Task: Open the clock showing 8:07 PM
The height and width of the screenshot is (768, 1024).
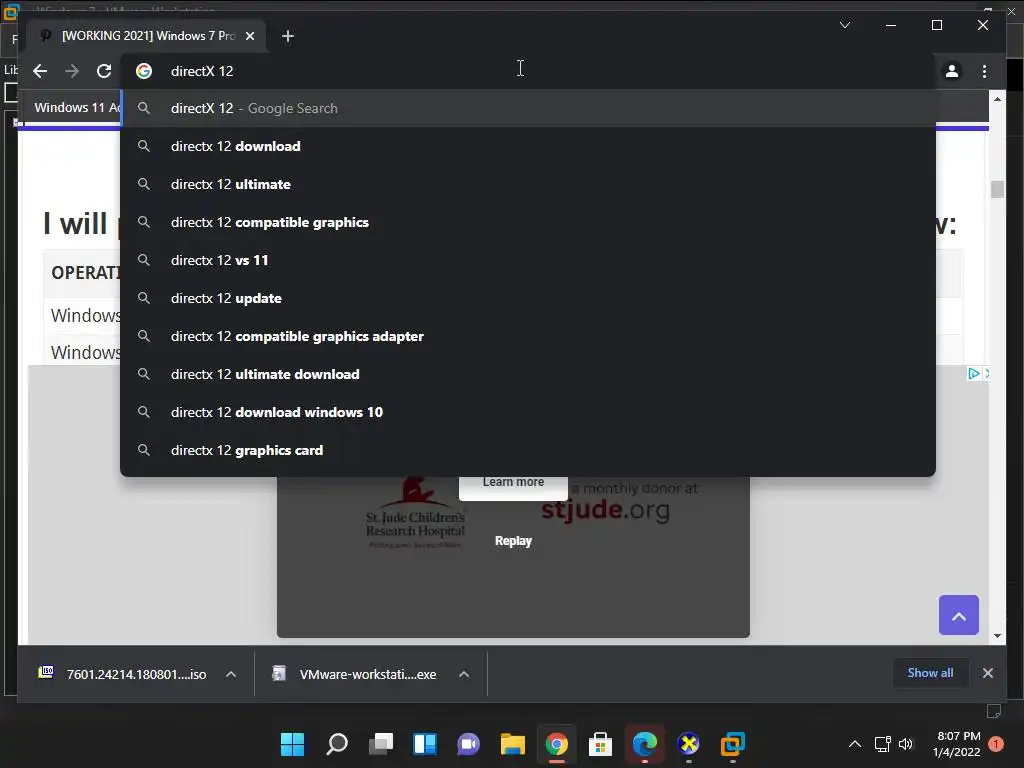Action: 956,744
